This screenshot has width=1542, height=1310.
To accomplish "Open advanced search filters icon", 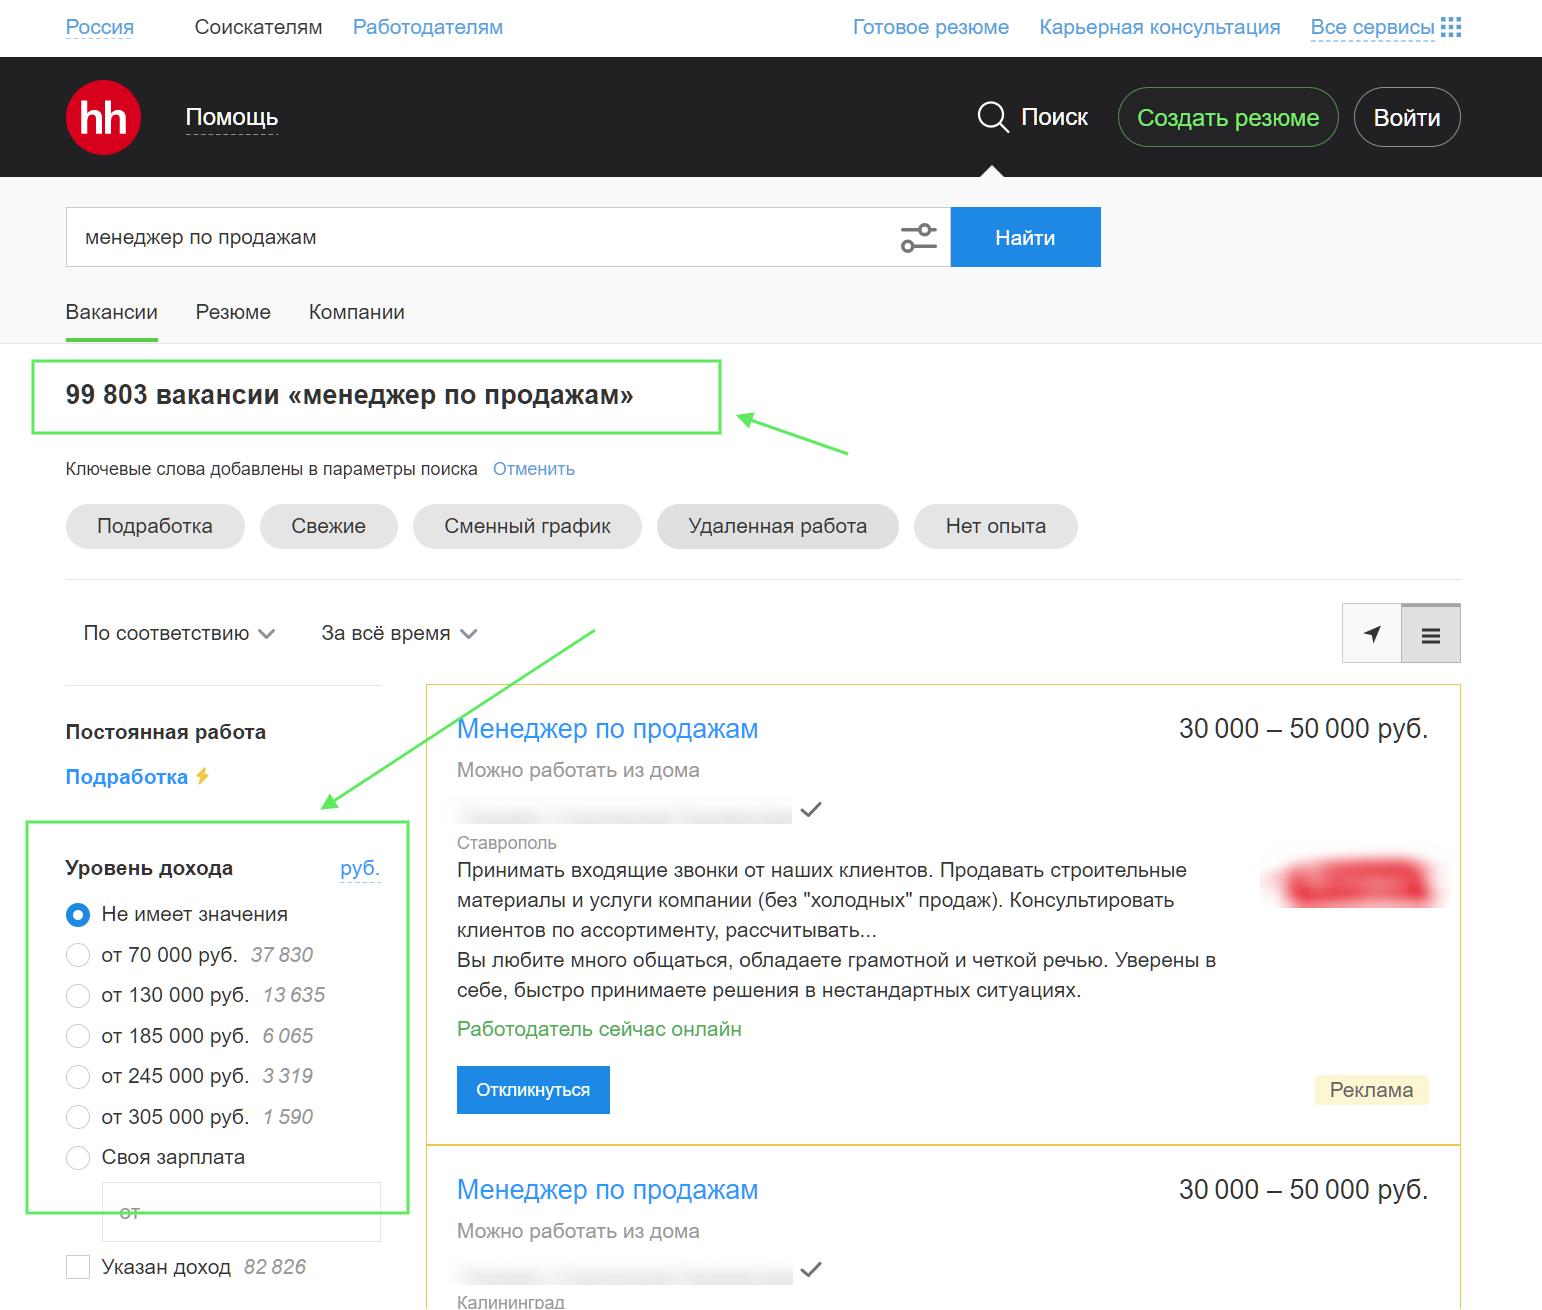I will point(918,238).
